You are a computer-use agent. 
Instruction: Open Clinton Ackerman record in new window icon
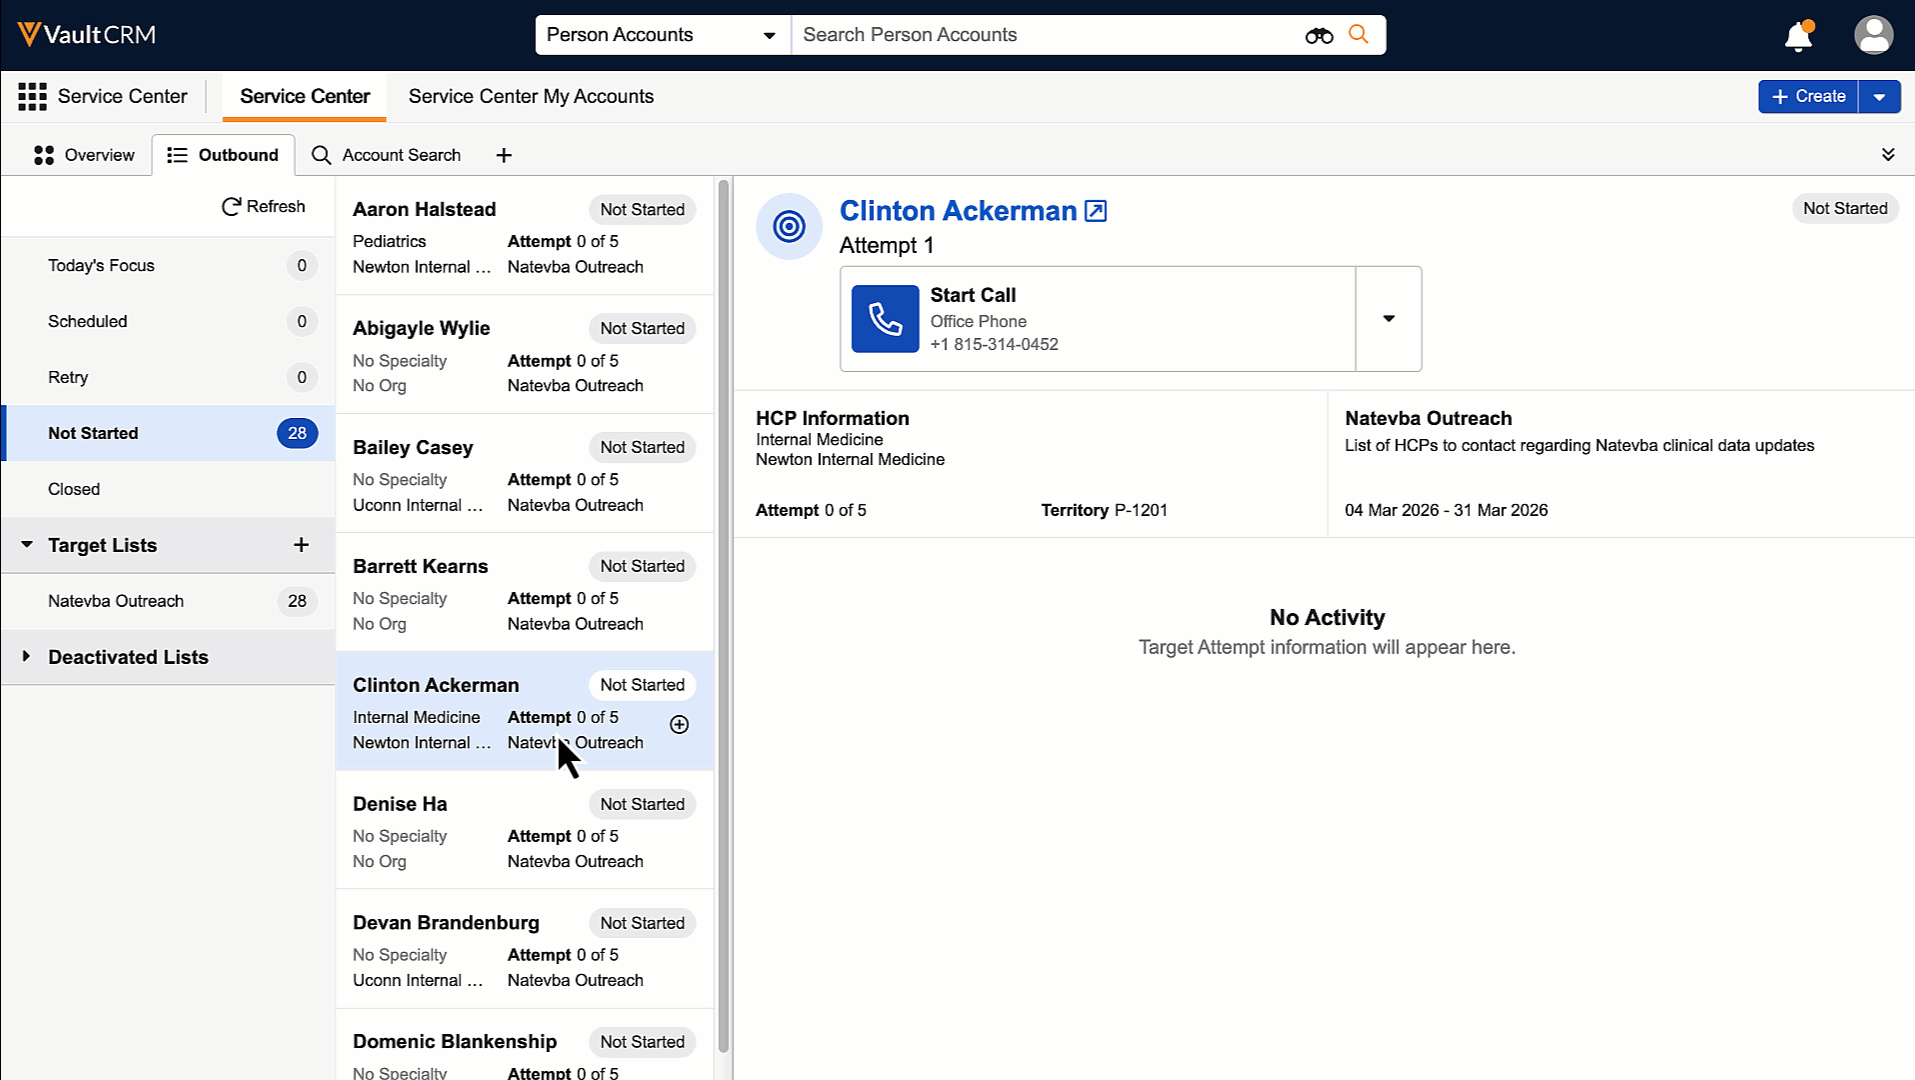pyautogui.click(x=1096, y=211)
